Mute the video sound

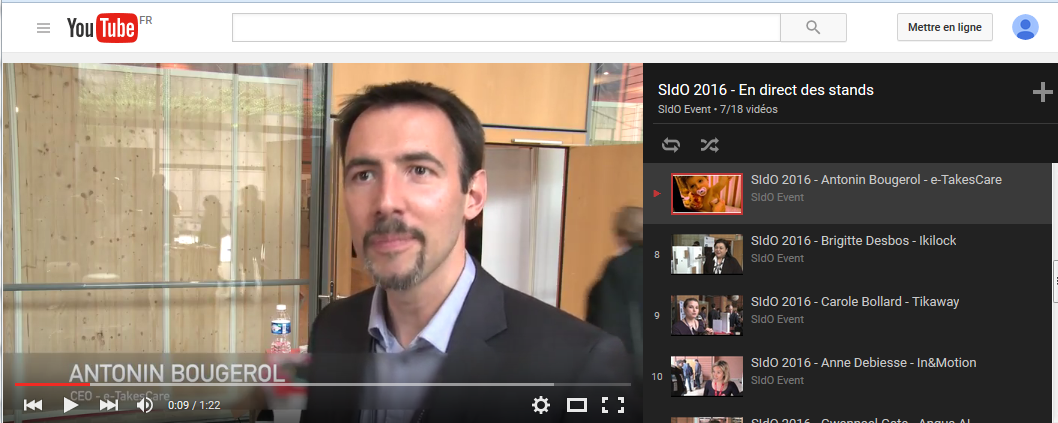145,405
